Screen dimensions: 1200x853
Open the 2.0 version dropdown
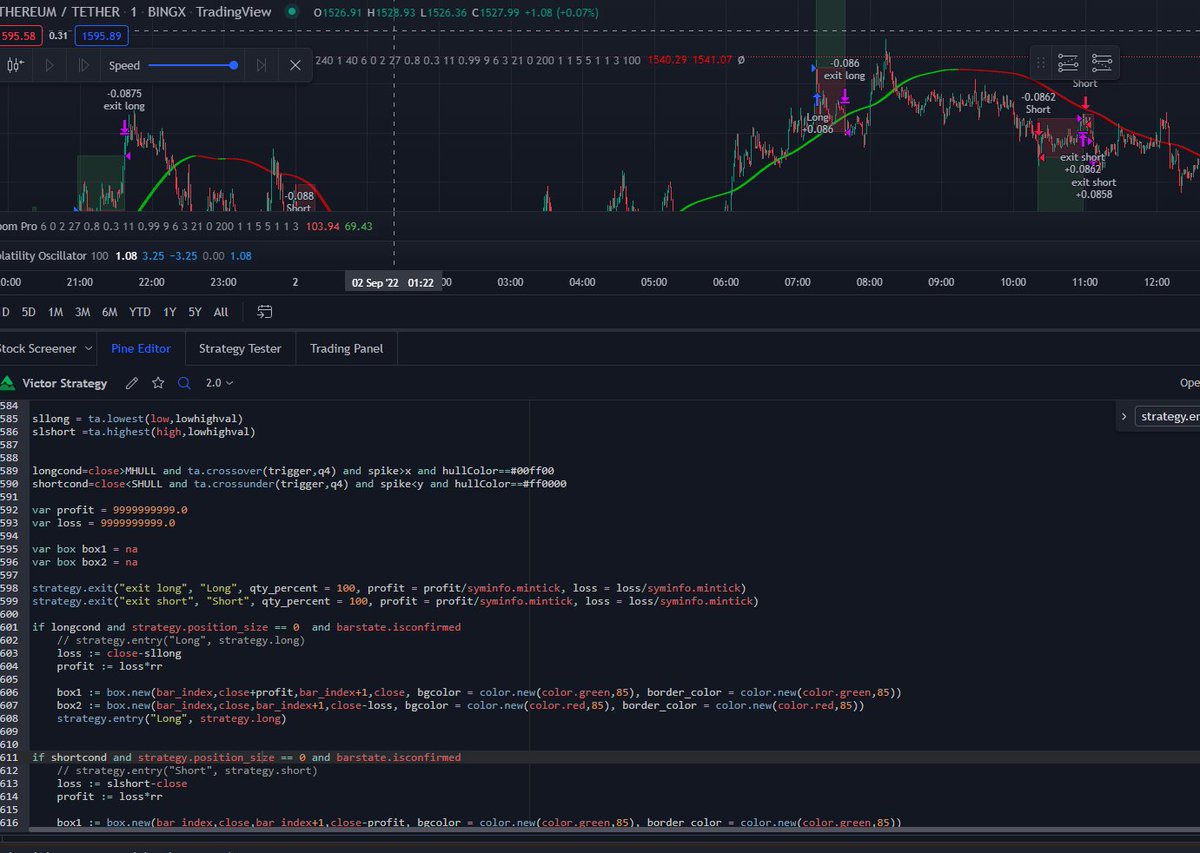219,383
